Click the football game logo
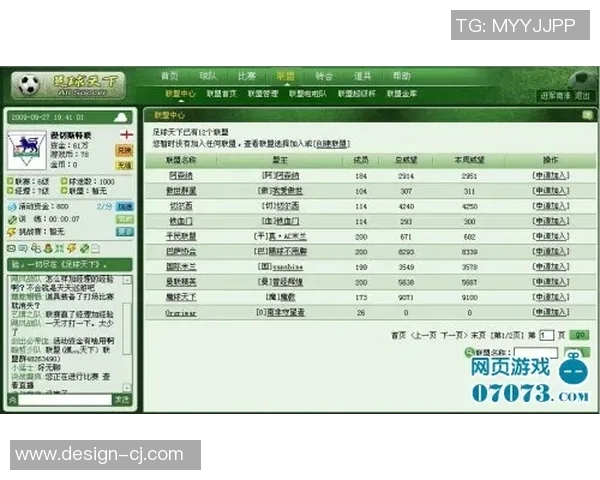 pos(68,85)
